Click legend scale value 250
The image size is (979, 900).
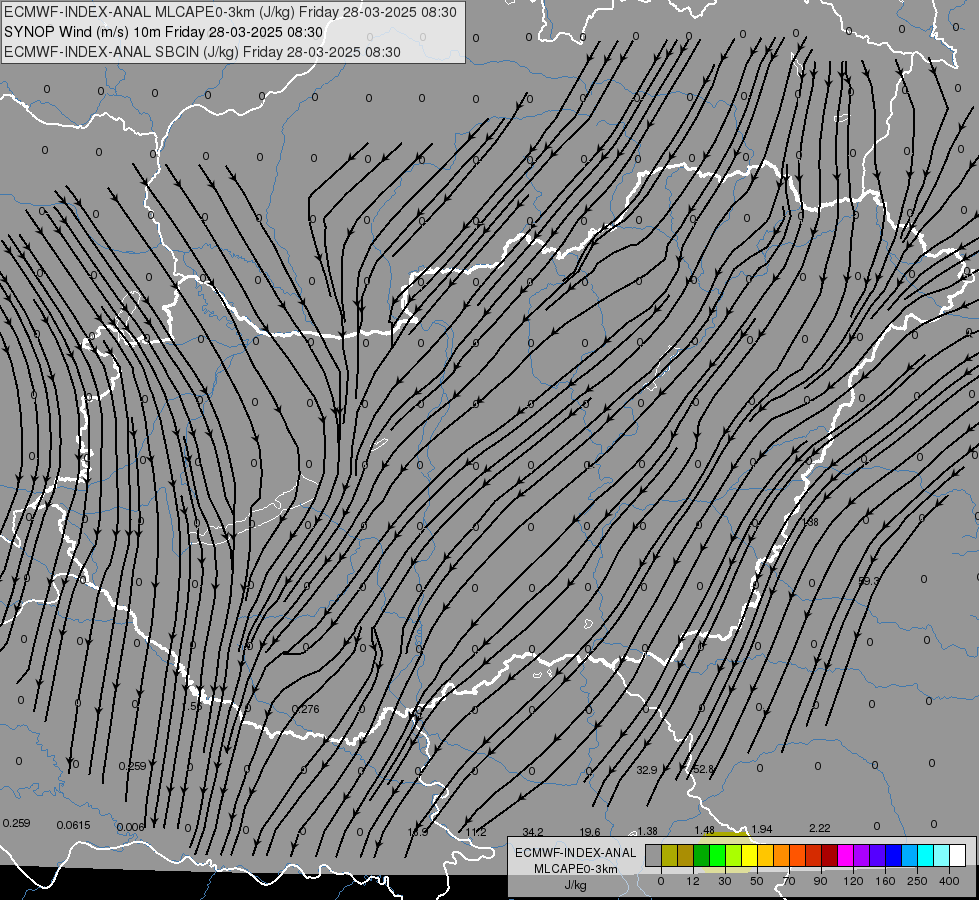coord(917,881)
